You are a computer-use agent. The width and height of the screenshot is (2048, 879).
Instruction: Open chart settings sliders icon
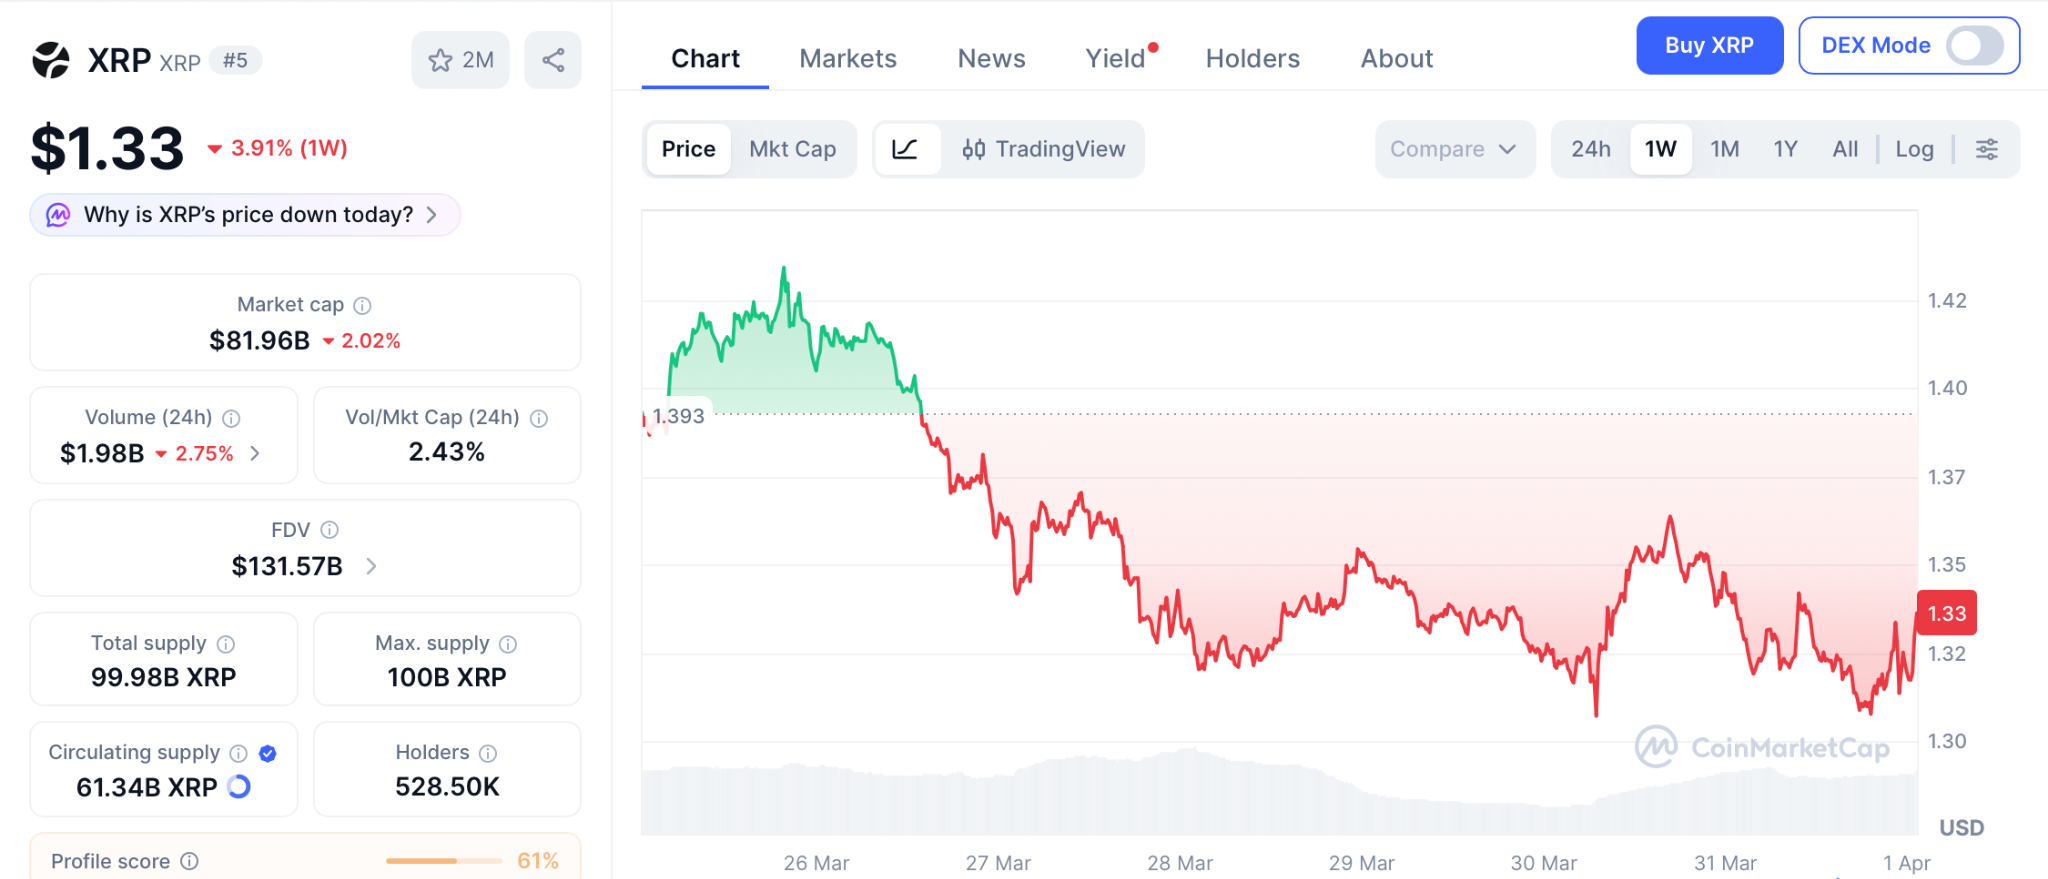[1986, 149]
